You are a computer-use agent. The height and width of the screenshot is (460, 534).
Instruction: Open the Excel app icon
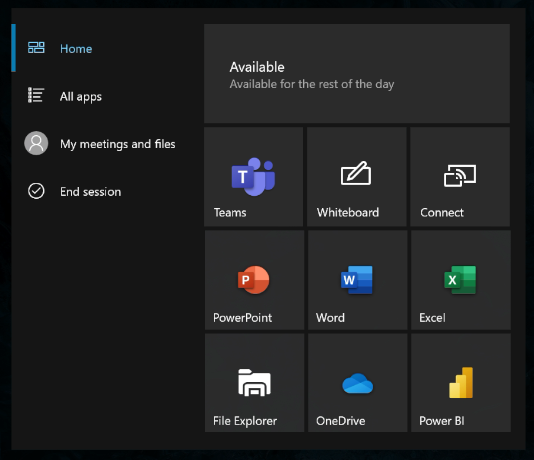460,280
